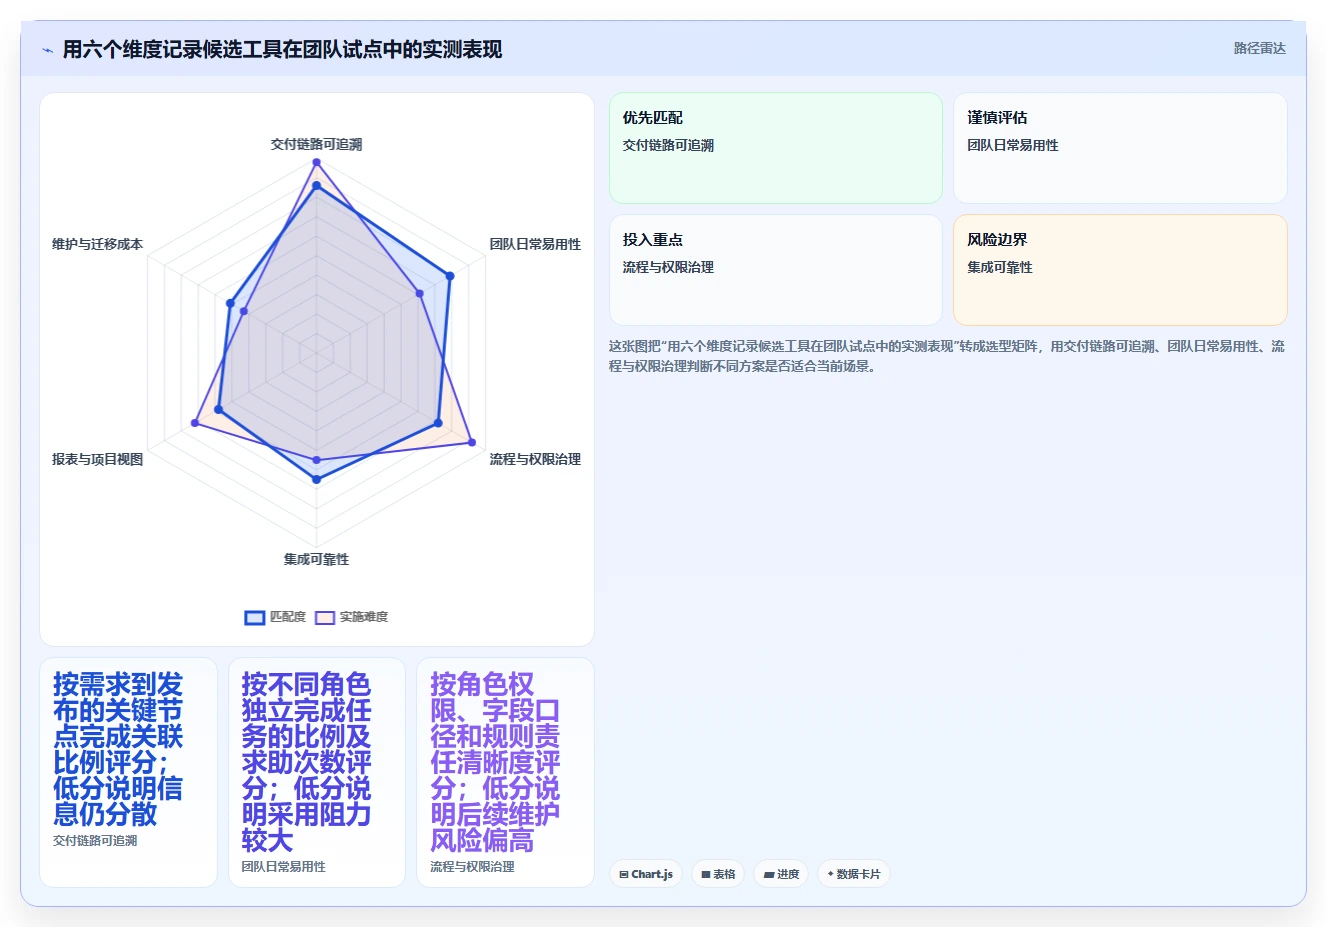Click the 匹配度 legend label
This screenshot has height=927, width=1327.
[288, 617]
